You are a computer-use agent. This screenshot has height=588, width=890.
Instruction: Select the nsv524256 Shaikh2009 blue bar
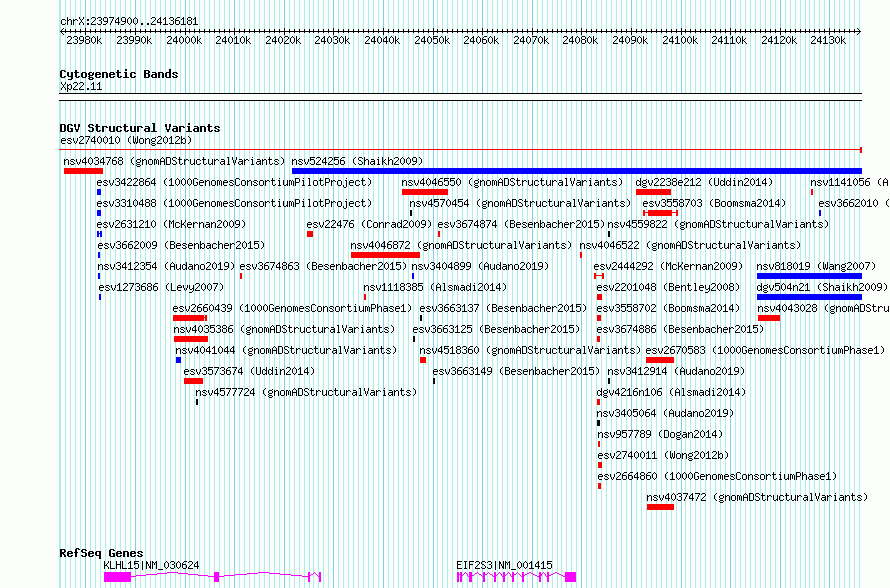(577, 171)
